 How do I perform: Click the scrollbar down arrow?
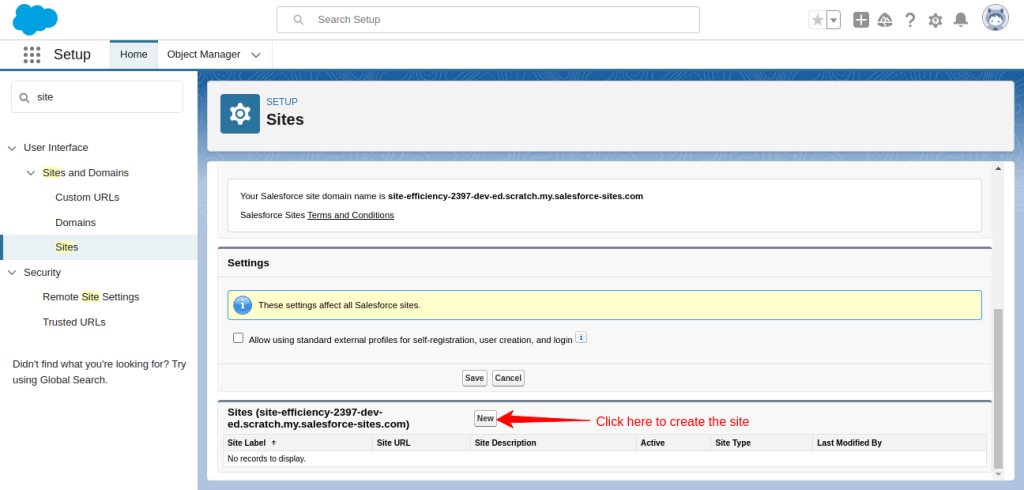coord(998,474)
